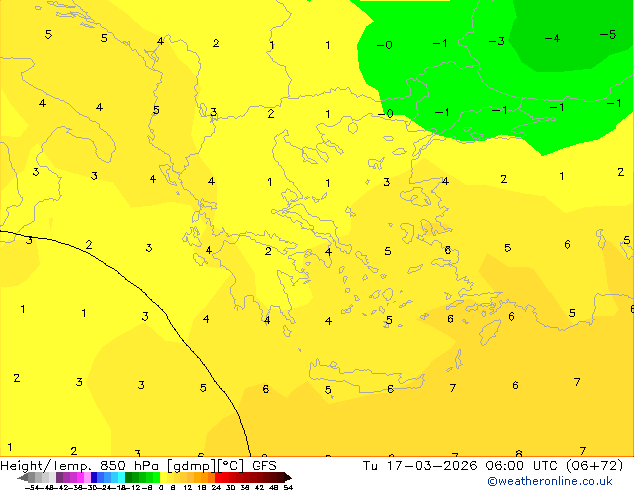The image size is (634, 490).
Task: Click the cyan legend swatch above -18
Action: (x=121, y=477)
